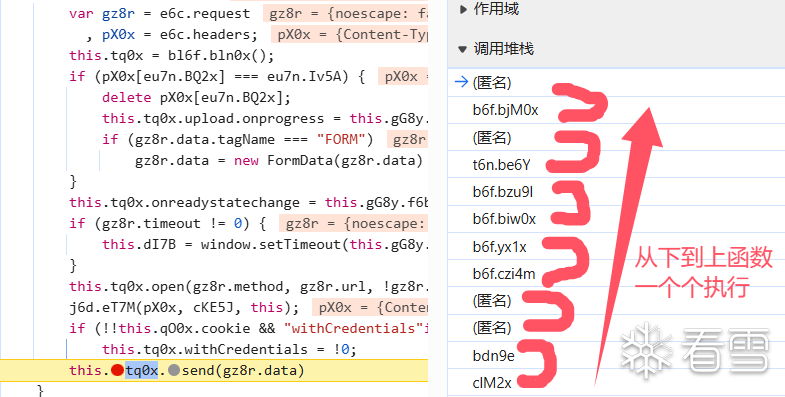Click the 'this.tq0x.withCredentials = !0;' line
Viewport: 785px width, 397px height.
coord(229,349)
